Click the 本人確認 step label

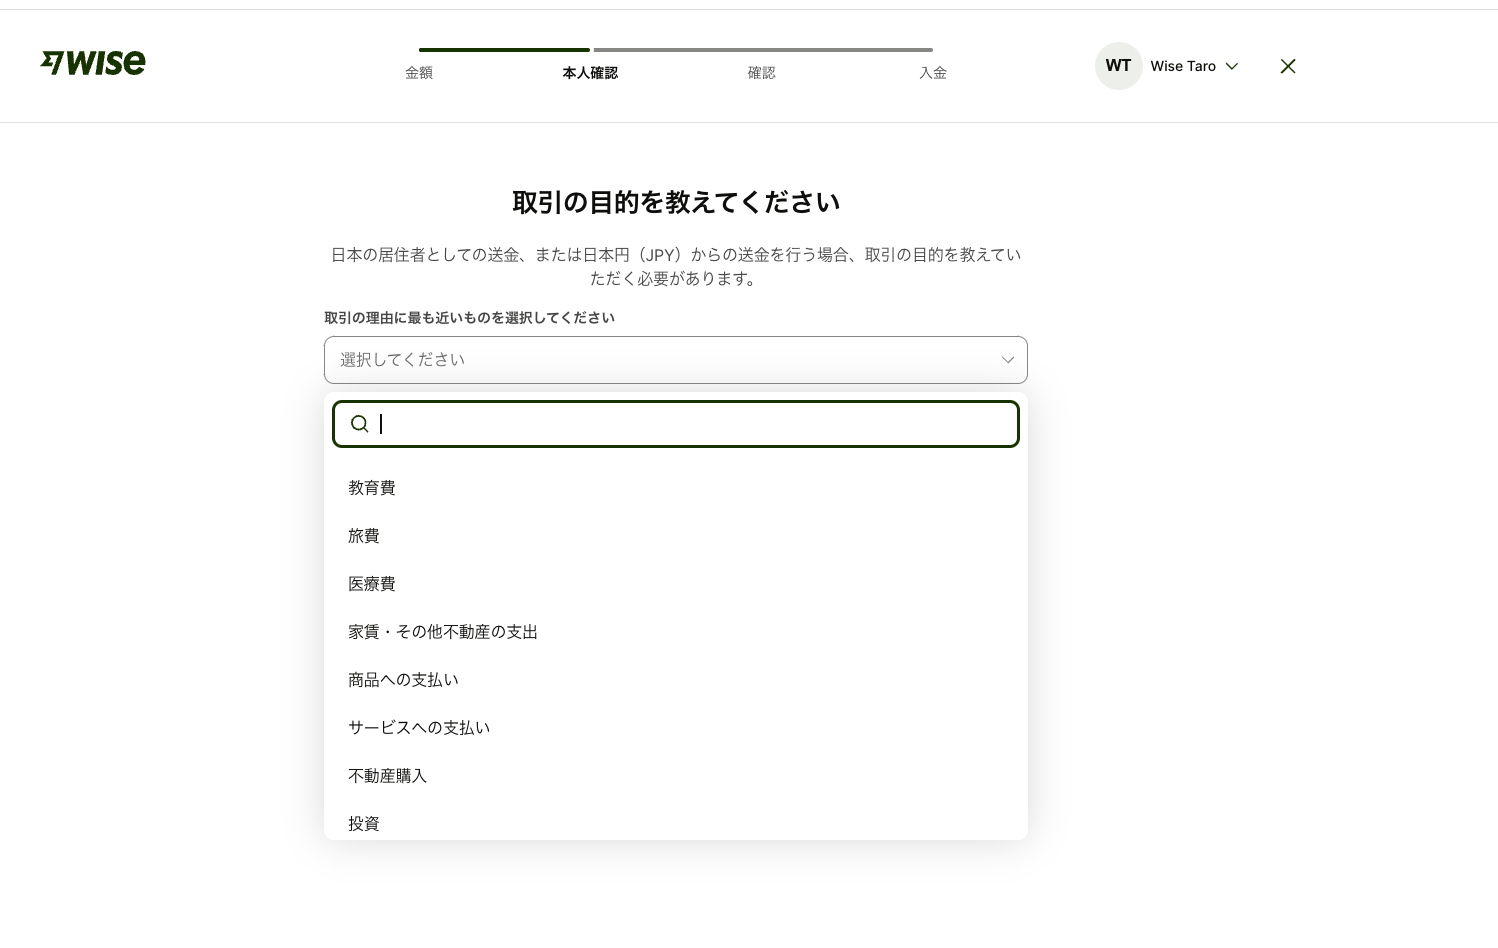tap(590, 73)
